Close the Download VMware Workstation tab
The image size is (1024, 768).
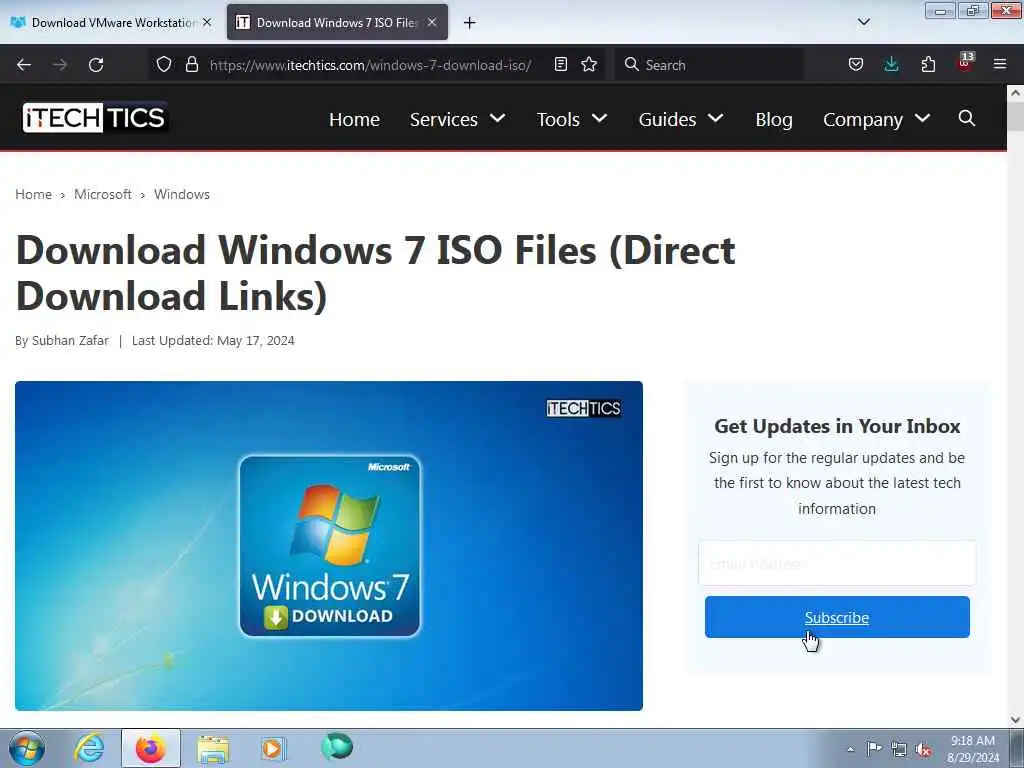coord(207,22)
